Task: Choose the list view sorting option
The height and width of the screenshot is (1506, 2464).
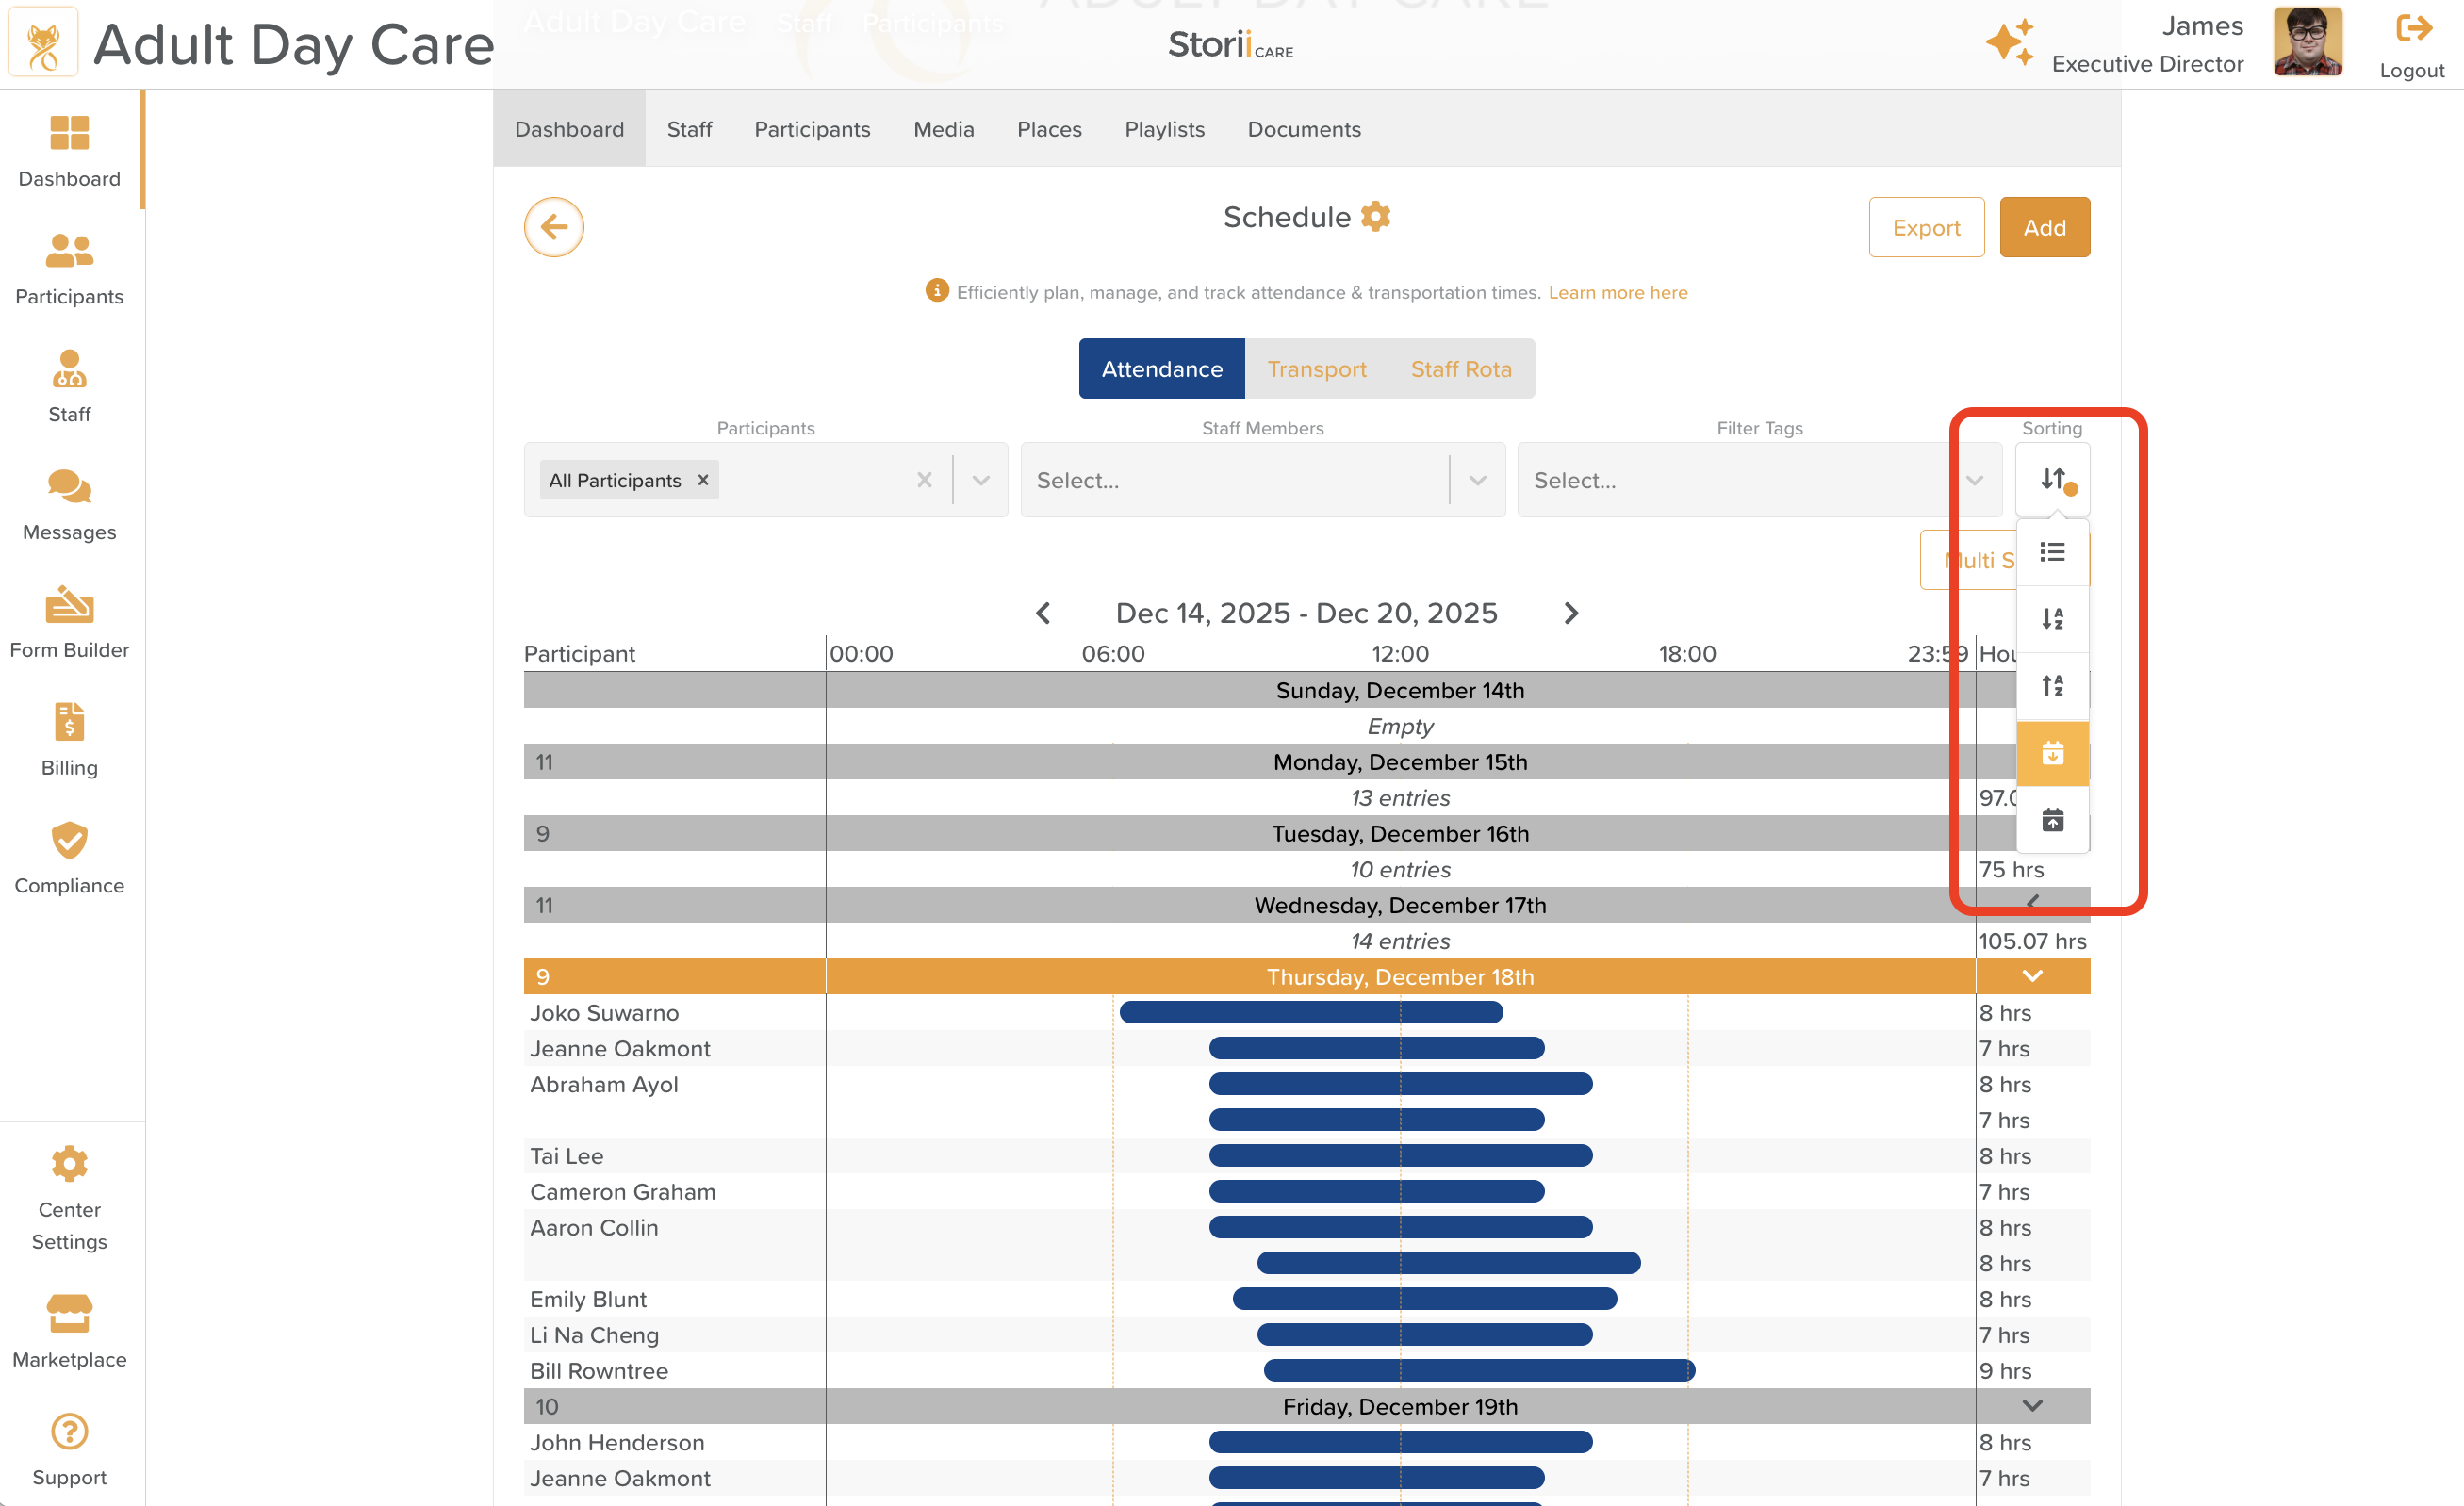Action: coord(2052,552)
